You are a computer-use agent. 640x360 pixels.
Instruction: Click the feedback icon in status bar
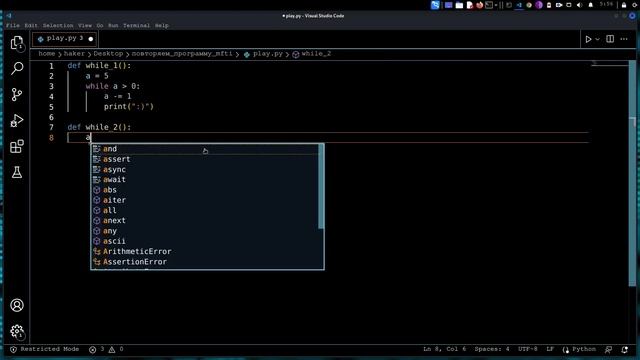608,349
